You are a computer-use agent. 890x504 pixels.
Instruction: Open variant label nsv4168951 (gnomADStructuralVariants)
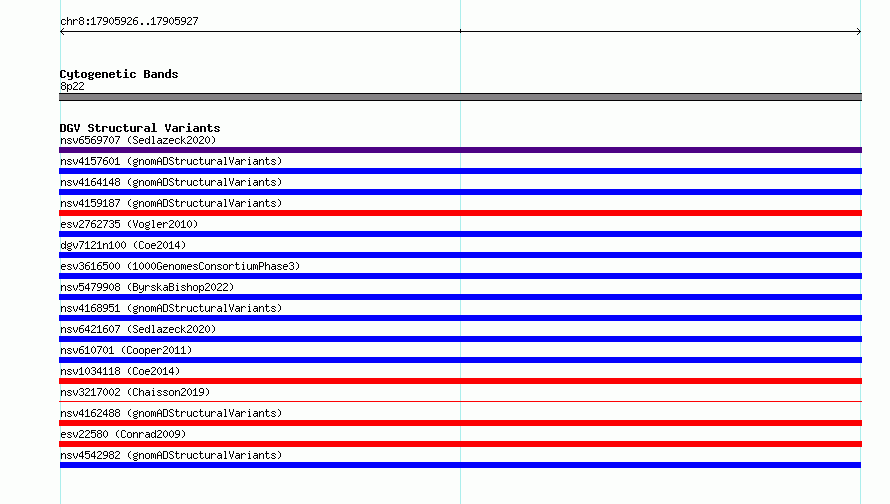[171, 308]
